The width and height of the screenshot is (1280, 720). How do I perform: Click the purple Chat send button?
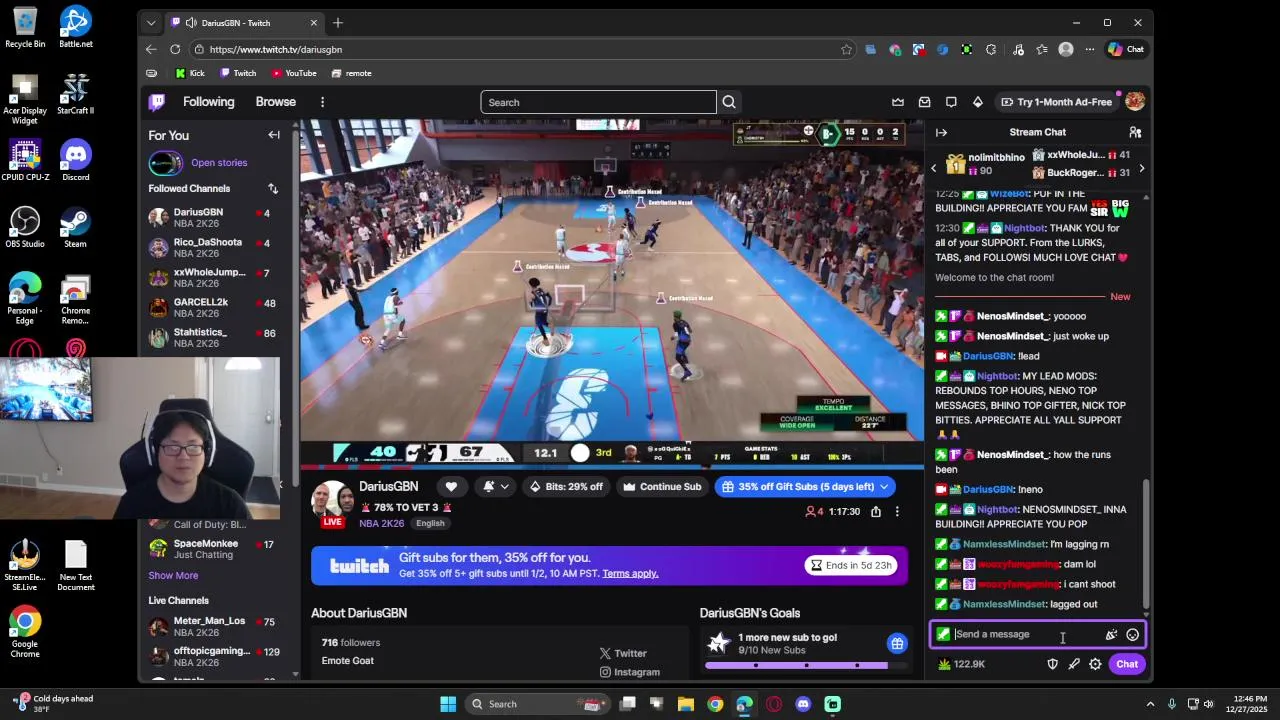[x=1127, y=664]
